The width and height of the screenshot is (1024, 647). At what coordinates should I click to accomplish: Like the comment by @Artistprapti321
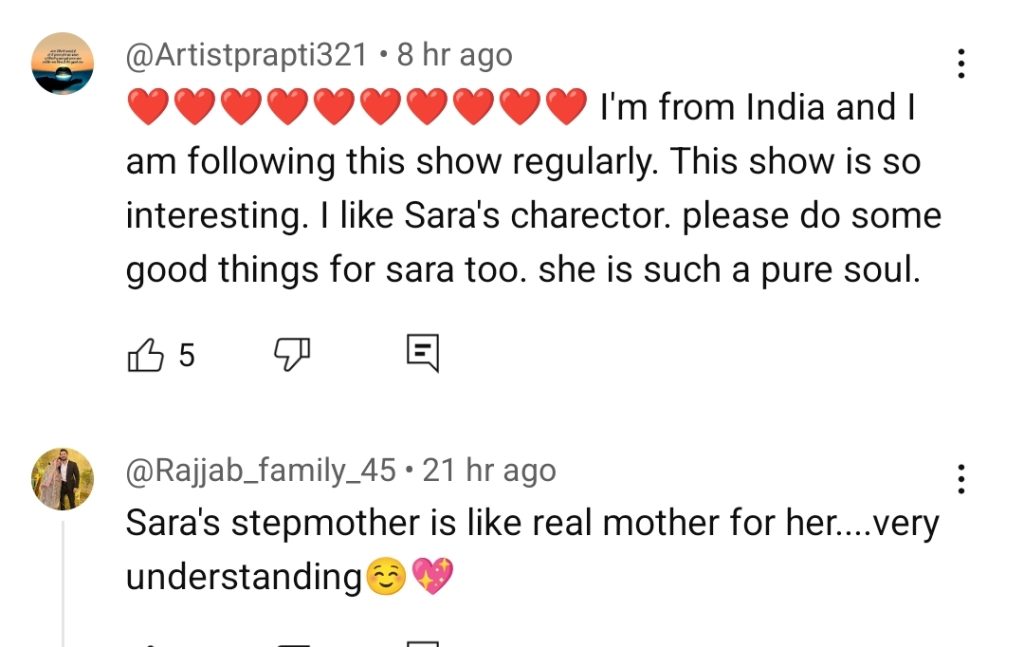(146, 354)
